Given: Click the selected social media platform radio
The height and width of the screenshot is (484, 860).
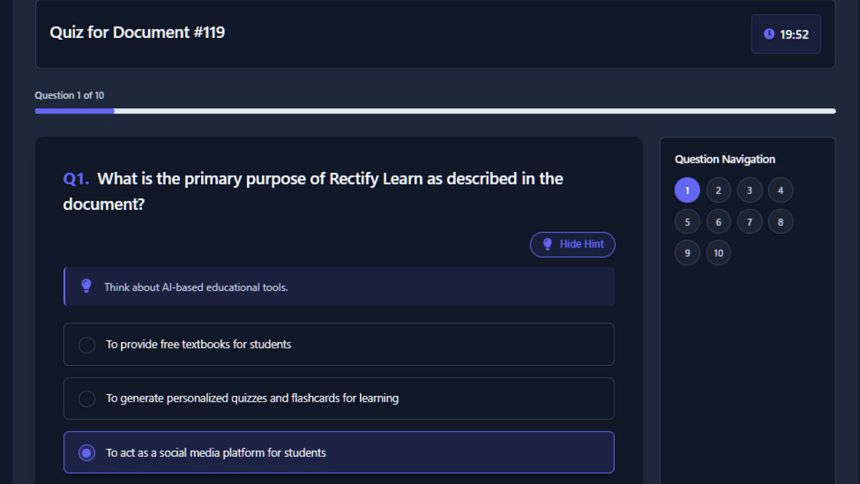Looking at the screenshot, I should [87, 453].
